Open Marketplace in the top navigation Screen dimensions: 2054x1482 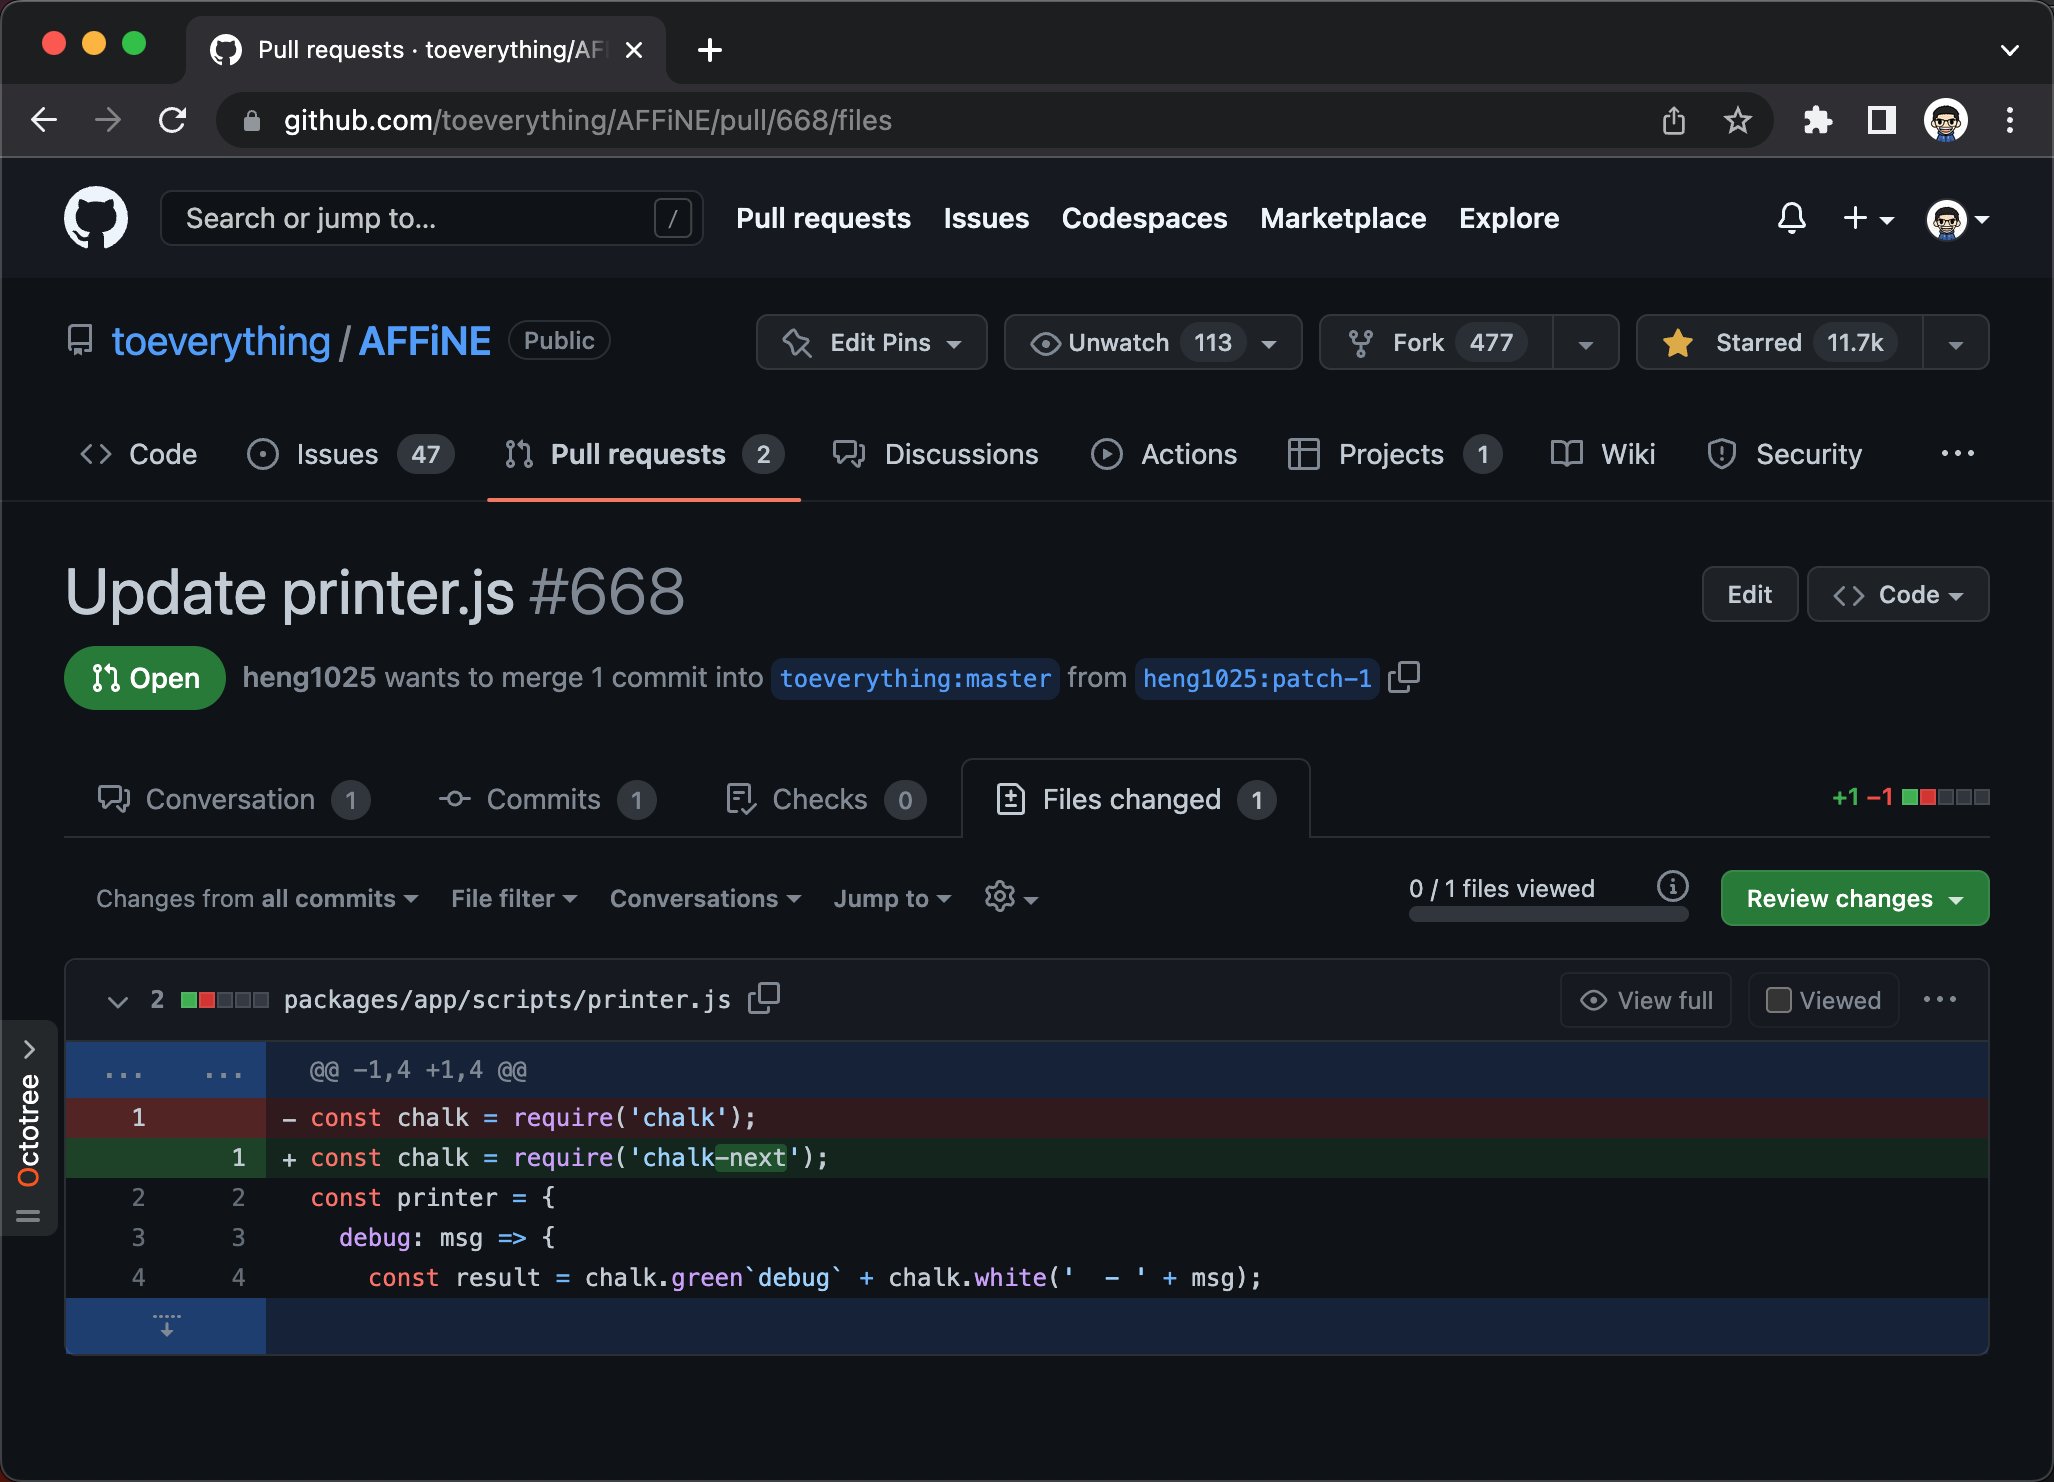pyautogui.click(x=1343, y=218)
